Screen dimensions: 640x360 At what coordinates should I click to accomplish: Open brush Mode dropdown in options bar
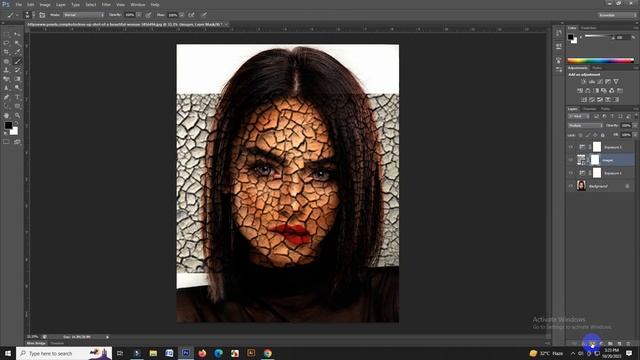(x=84, y=15)
